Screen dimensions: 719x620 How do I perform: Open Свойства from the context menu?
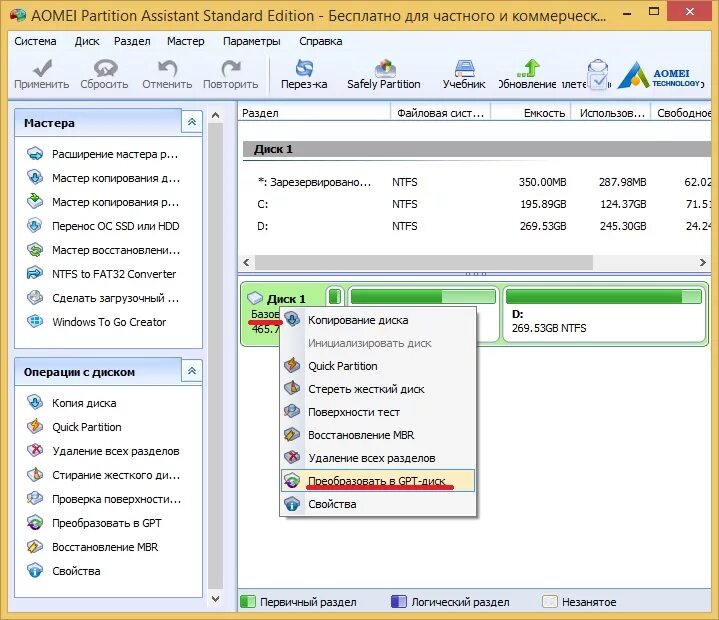click(x=378, y=504)
